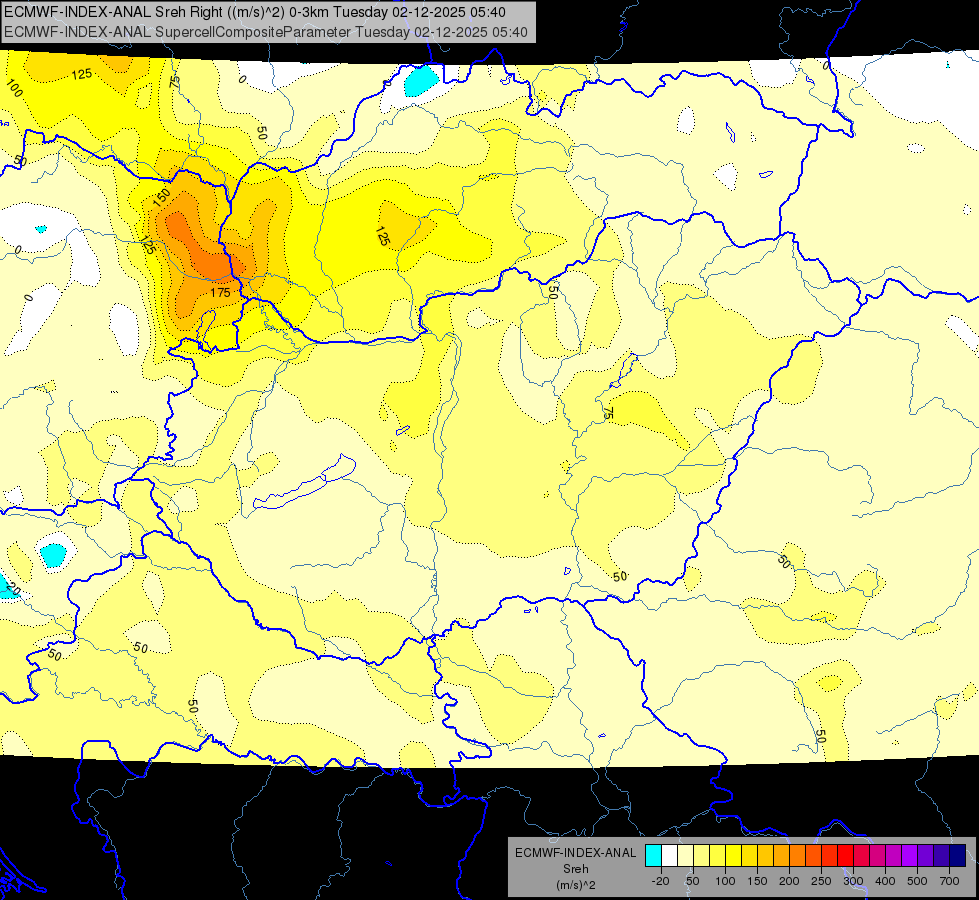
Task: Click 'ECMWF-INDEX-ANAL' text in the legend box
Action: 576,853
